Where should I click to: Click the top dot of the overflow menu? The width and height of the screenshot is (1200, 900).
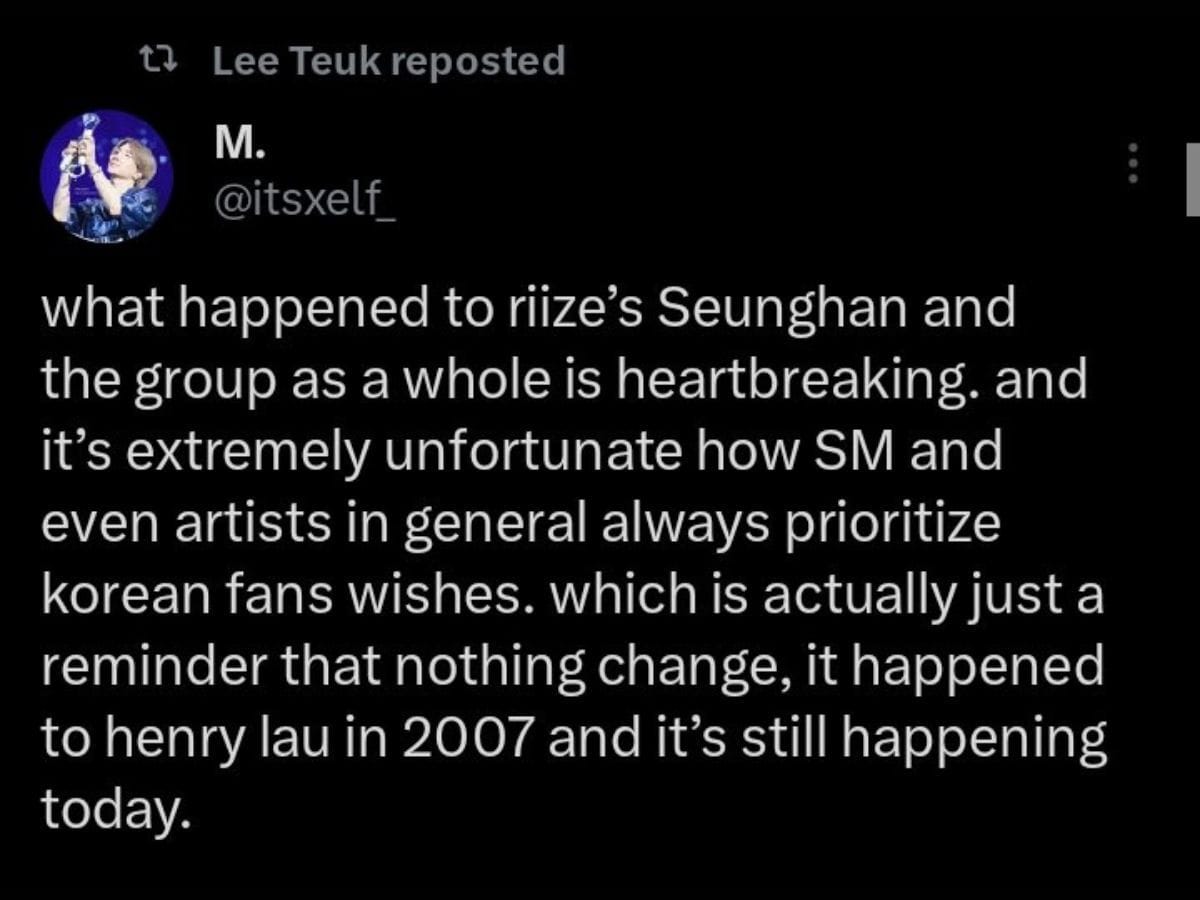pos(1133,147)
